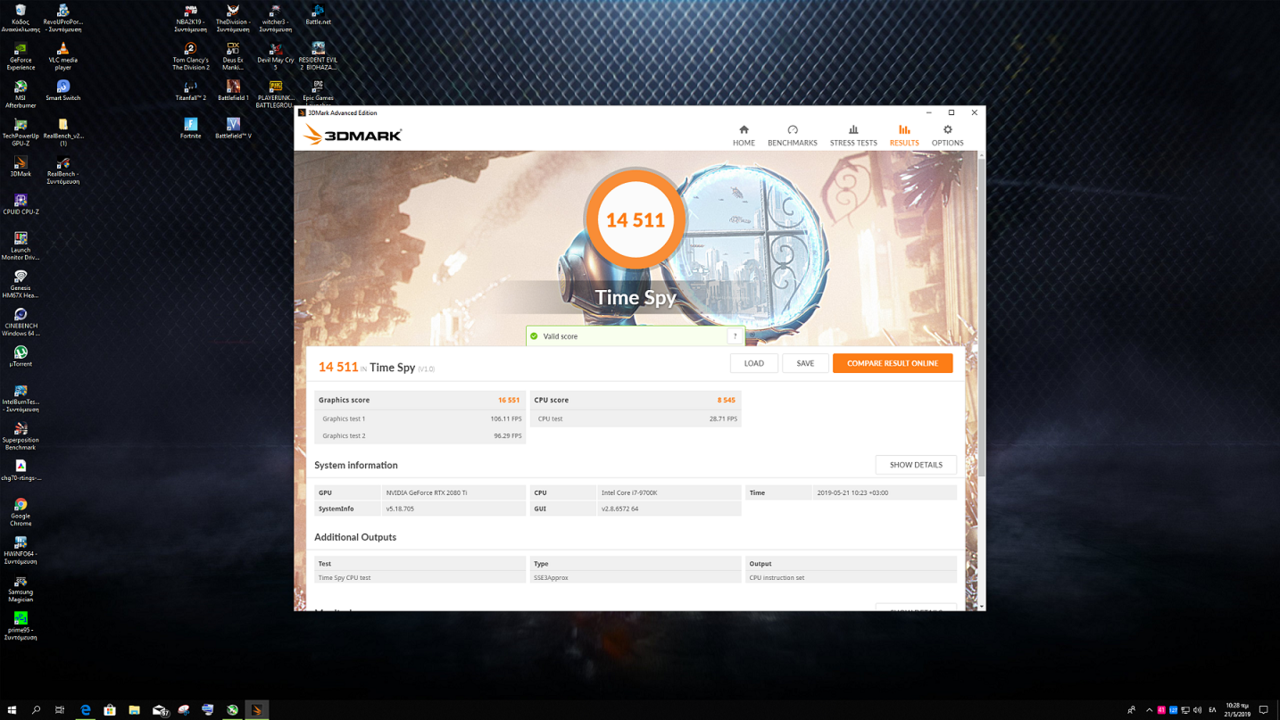The height and width of the screenshot is (720, 1280).
Task: Click COMPARE RESULT ONLINE button
Action: pyautogui.click(x=892, y=363)
